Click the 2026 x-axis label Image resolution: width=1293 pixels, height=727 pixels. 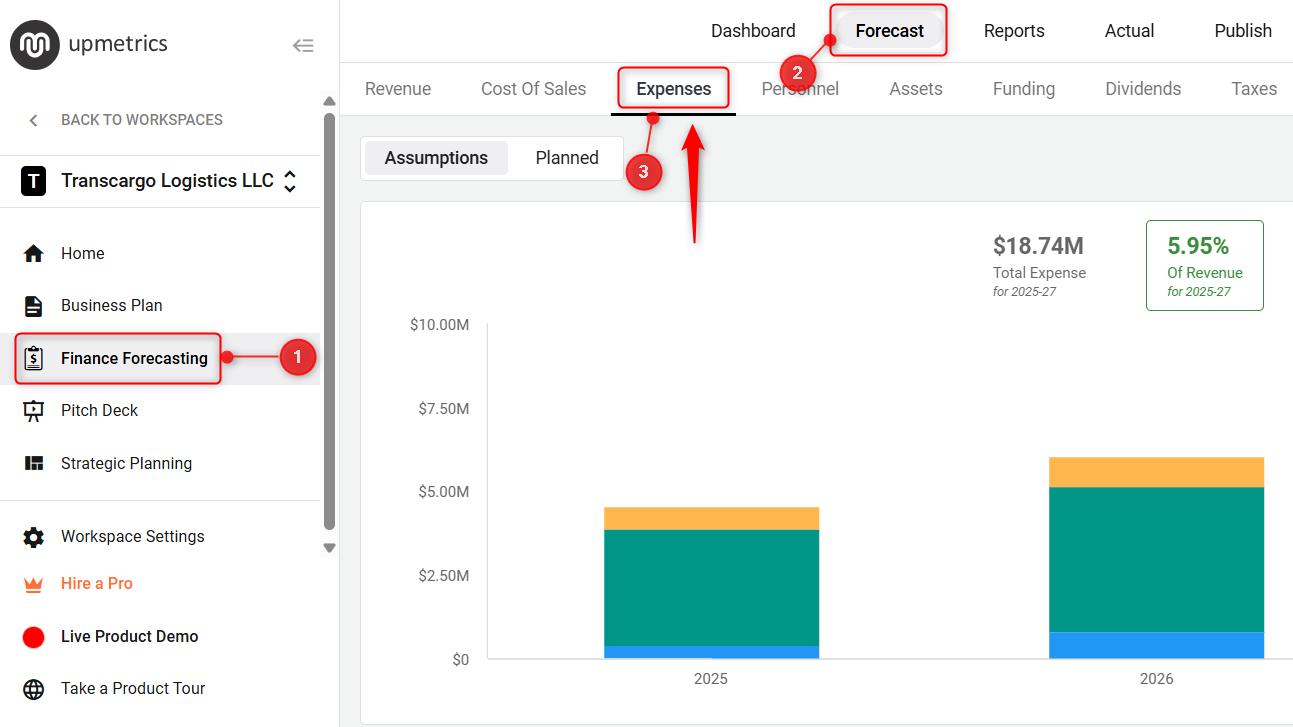pyautogui.click(x=1156, y=679)
